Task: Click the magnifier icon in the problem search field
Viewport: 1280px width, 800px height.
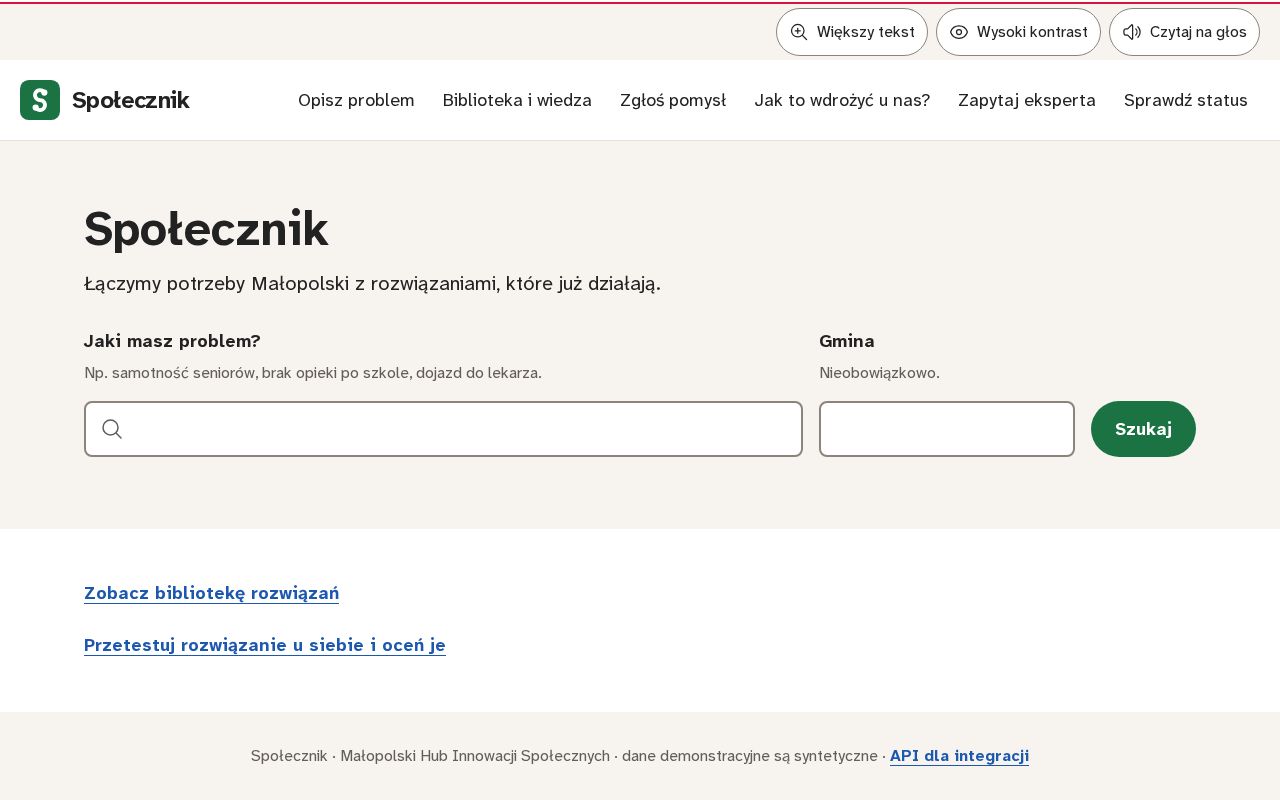Action: [x=112, y=429]
